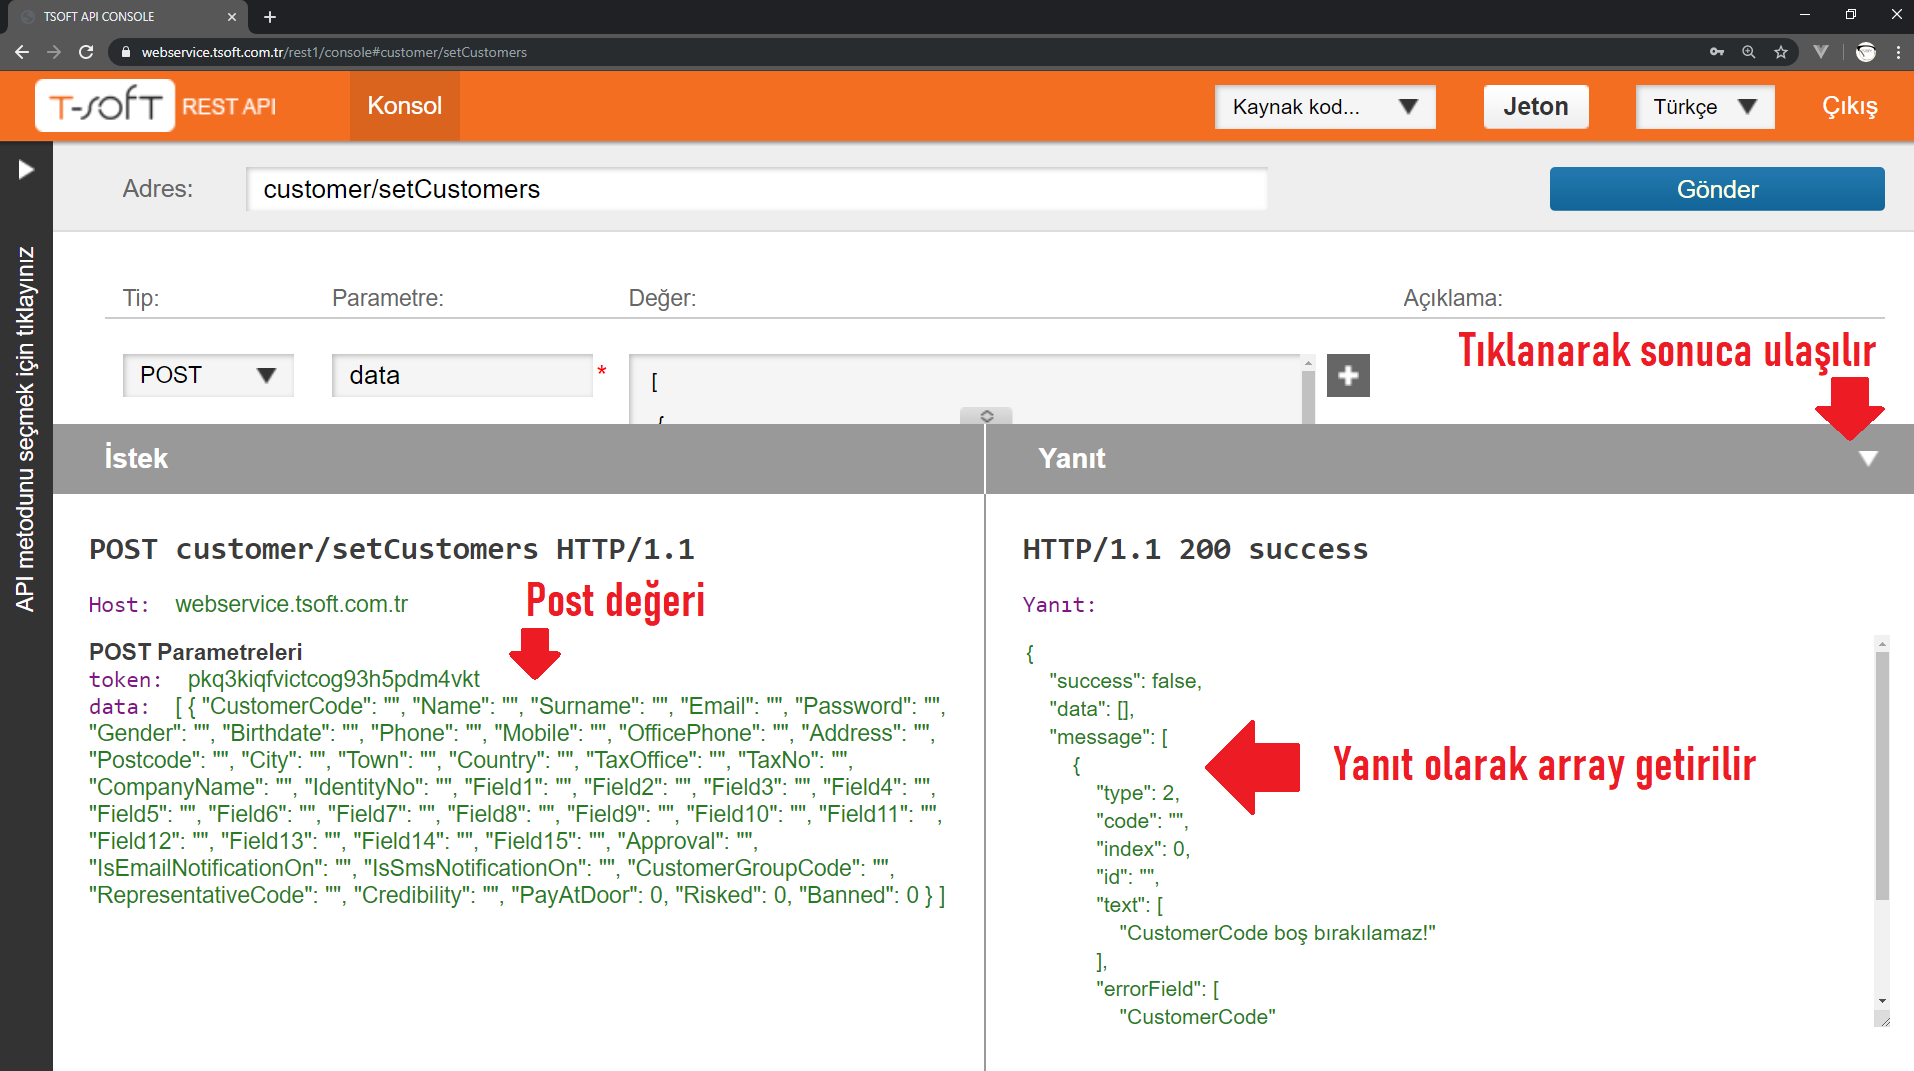Focus the Adres input field
The height and width of the screenshot is (1071, 1914).
pyautogui.click(x=757, y=189)
